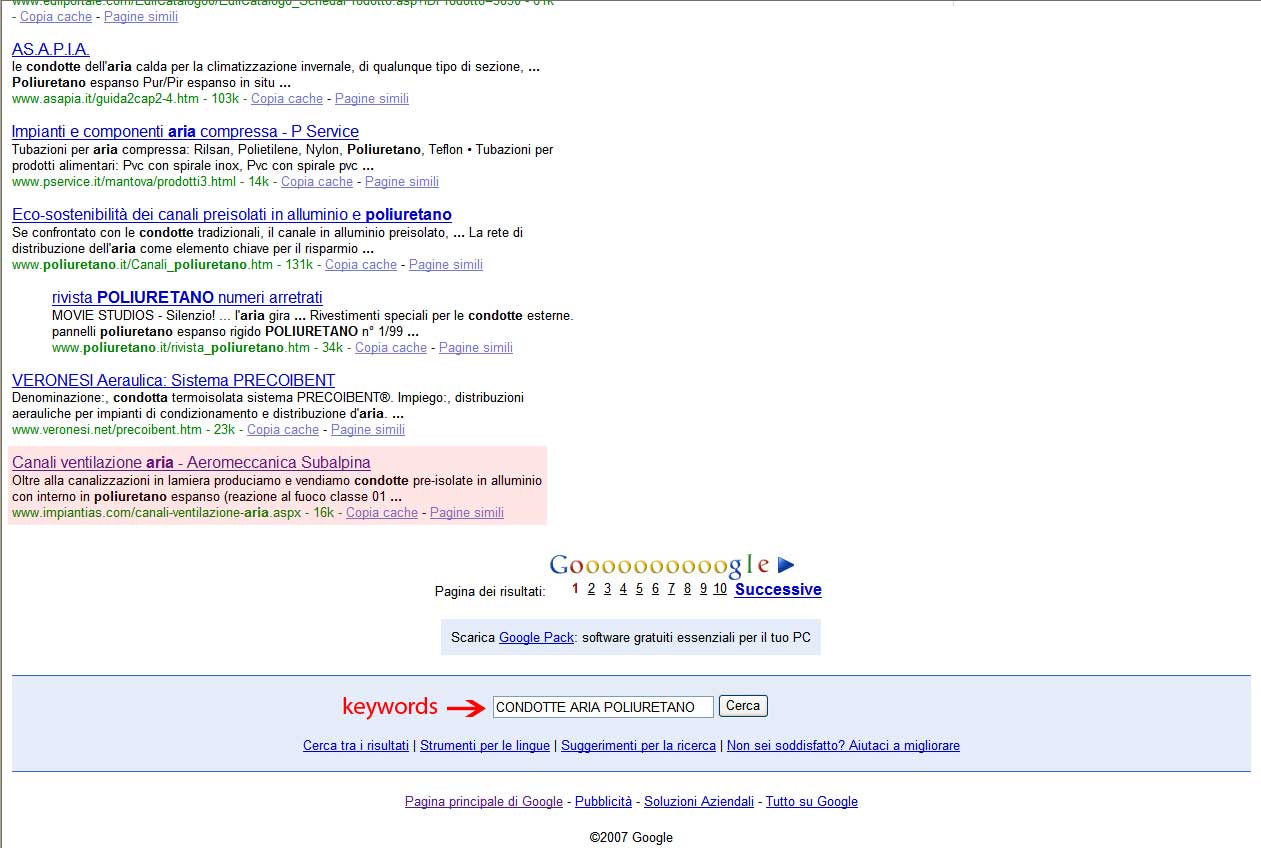Open the Successive next results link
The width and height of the screenshot is (1261, 848).
coord(778,590)
